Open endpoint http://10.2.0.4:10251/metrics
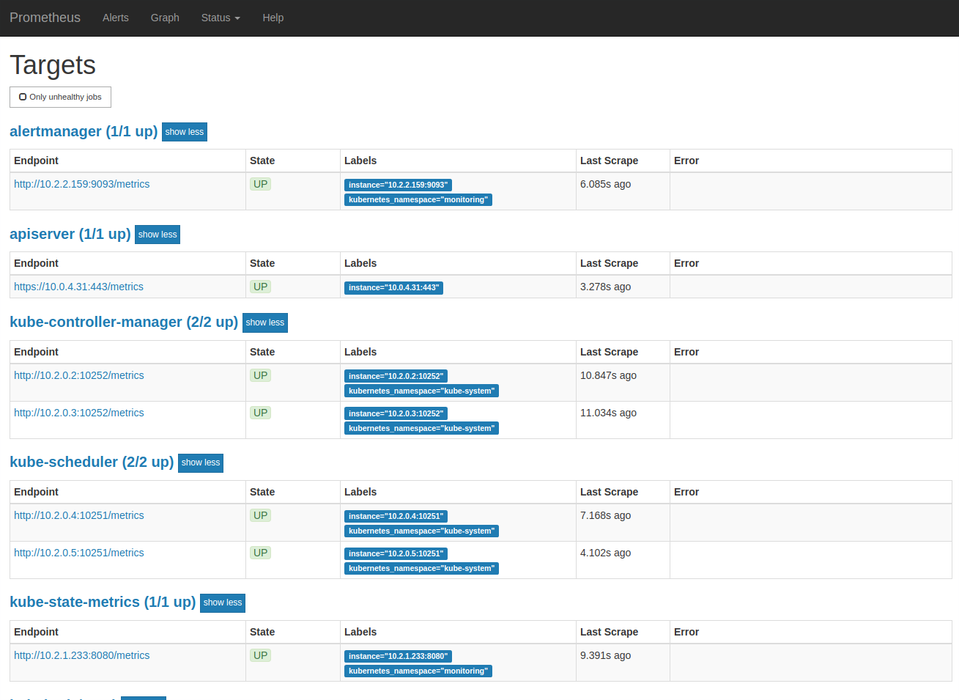Viewport: 959px width, 700px height. pyautogui.click(x=79, y=516)
